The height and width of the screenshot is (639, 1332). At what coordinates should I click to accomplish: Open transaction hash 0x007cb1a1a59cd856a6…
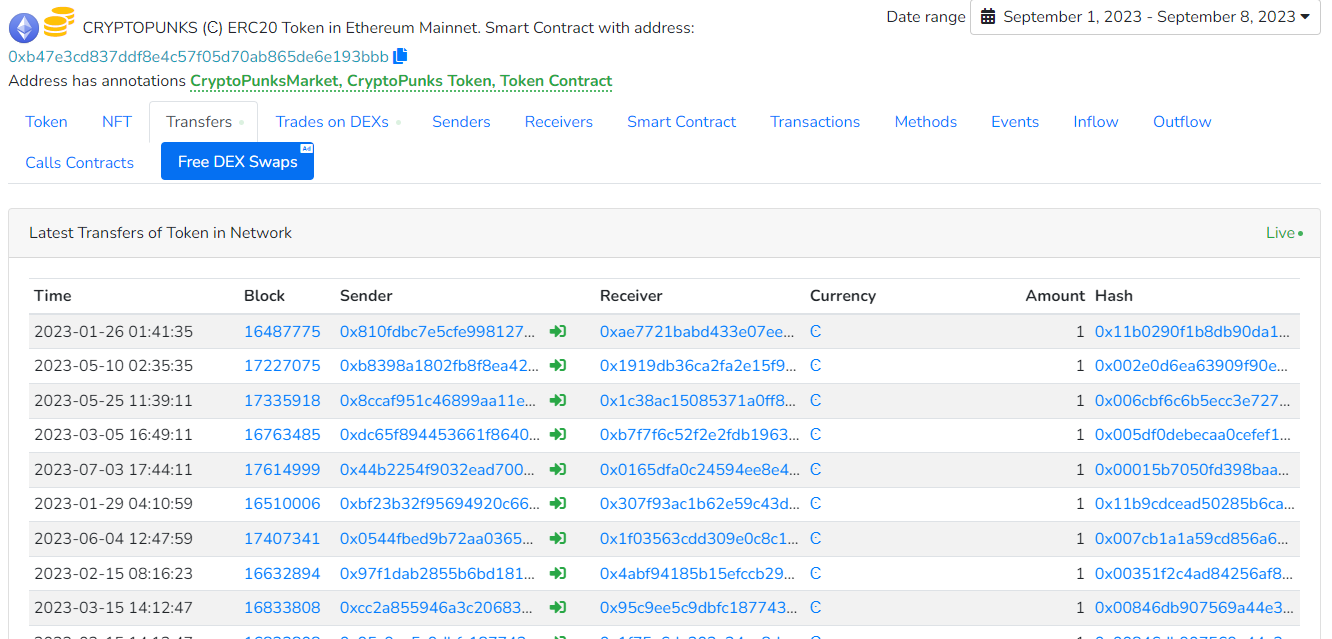pyautogui.click(x=1192, y=539)
